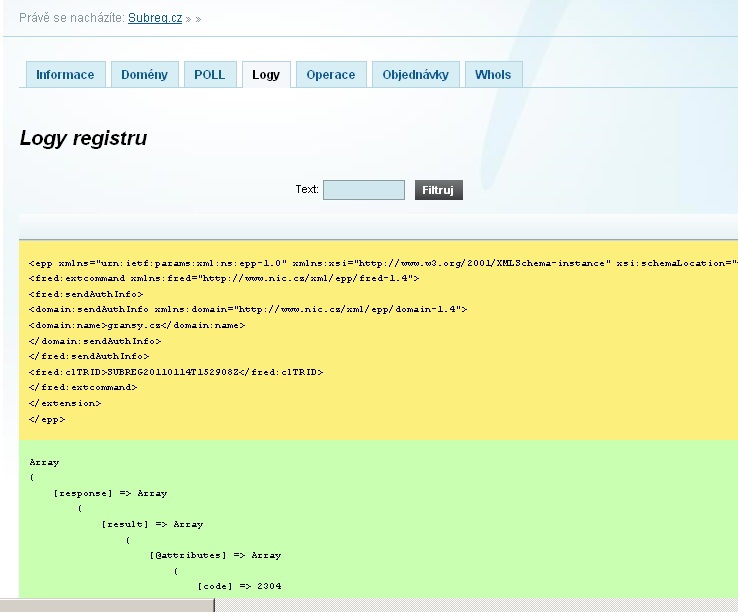Image resolution: width=738 pixels, height=612 pixels.
Task: Click the clTRID line starting with SUBREG
Action: click(176, 372)
